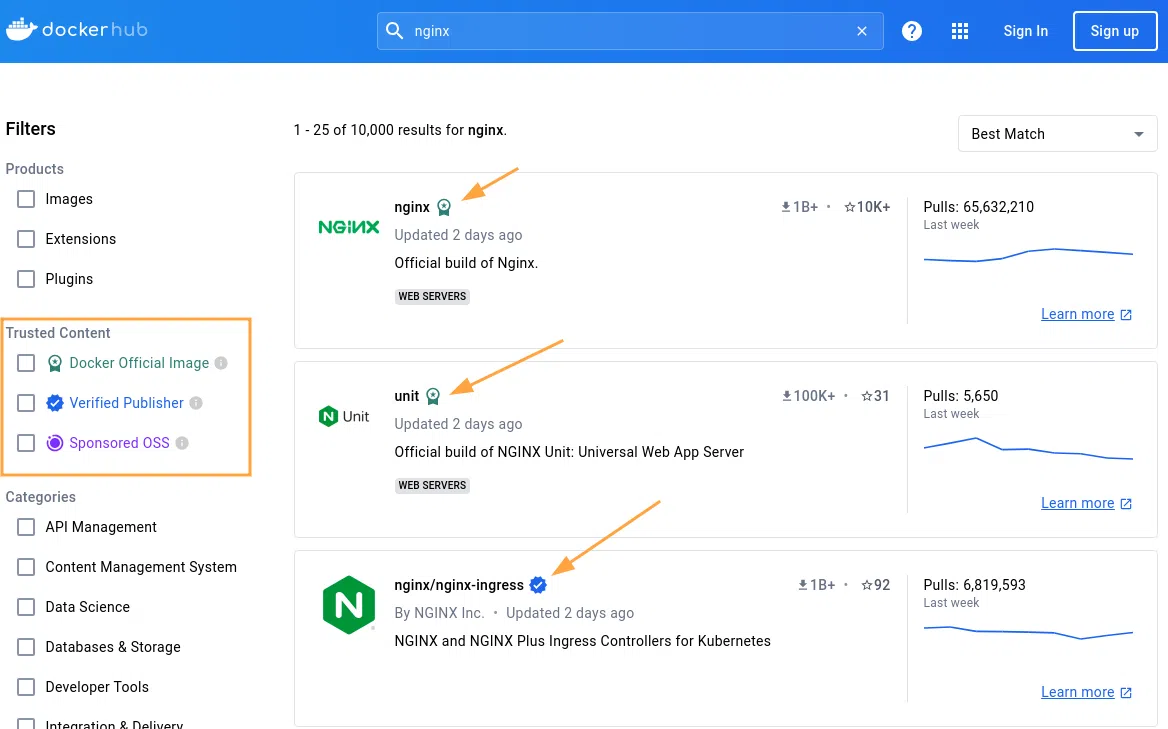Clear the search box with X icon

point(862,31)
